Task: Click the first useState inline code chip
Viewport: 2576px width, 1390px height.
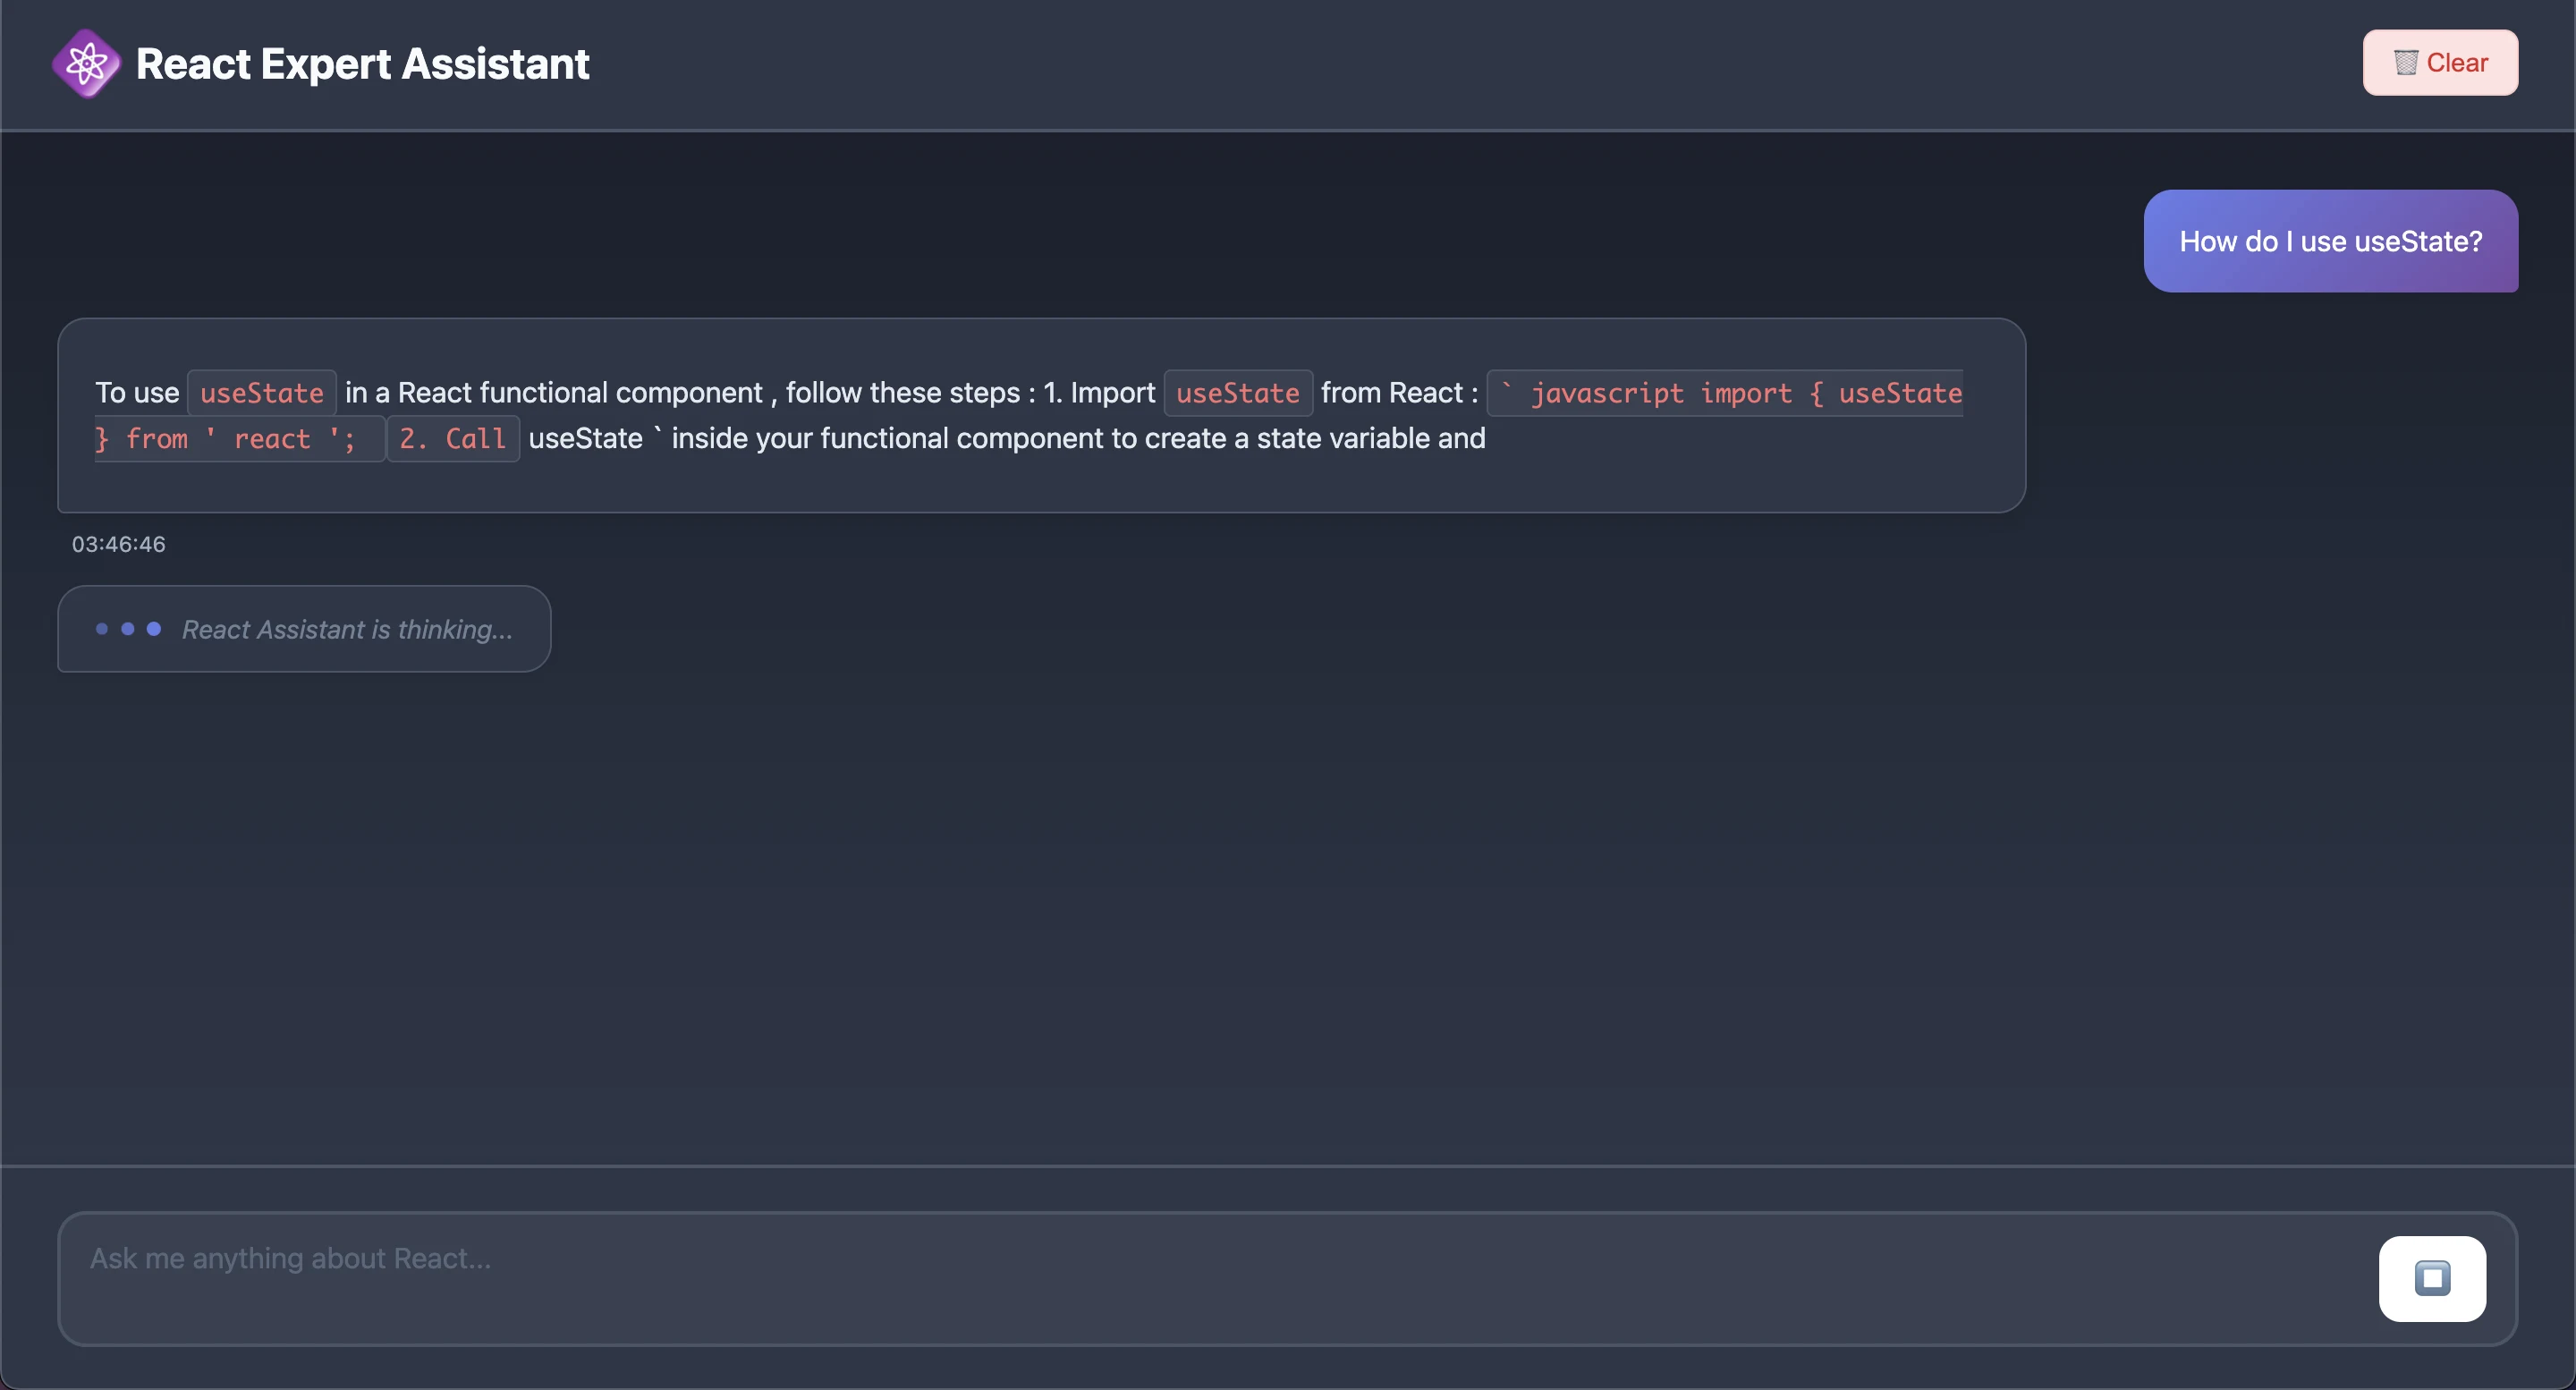Action: [262, 393]
